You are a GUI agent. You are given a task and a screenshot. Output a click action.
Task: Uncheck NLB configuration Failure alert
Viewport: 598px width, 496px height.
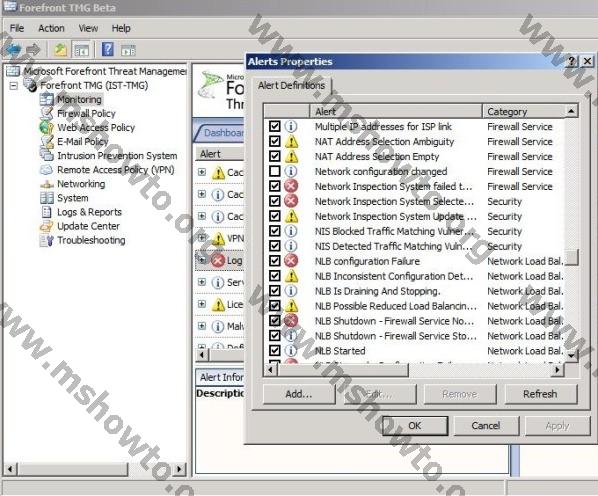click(x=275, y=261)
